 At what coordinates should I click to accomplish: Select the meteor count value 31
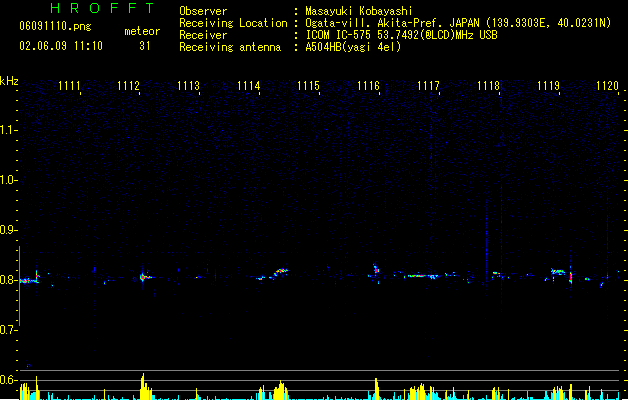[x=145, y=46]
